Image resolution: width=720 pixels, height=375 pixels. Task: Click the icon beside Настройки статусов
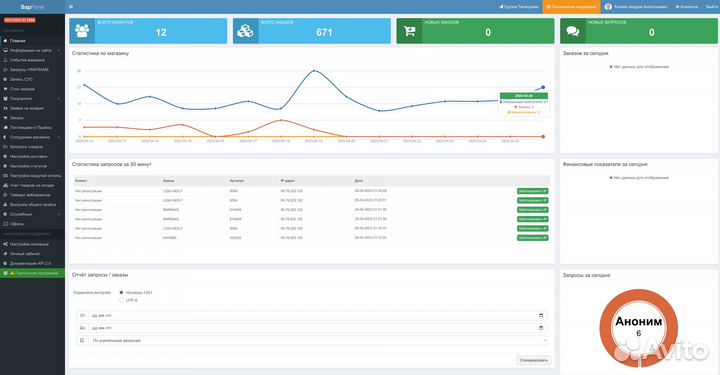[x=6, y=166]
